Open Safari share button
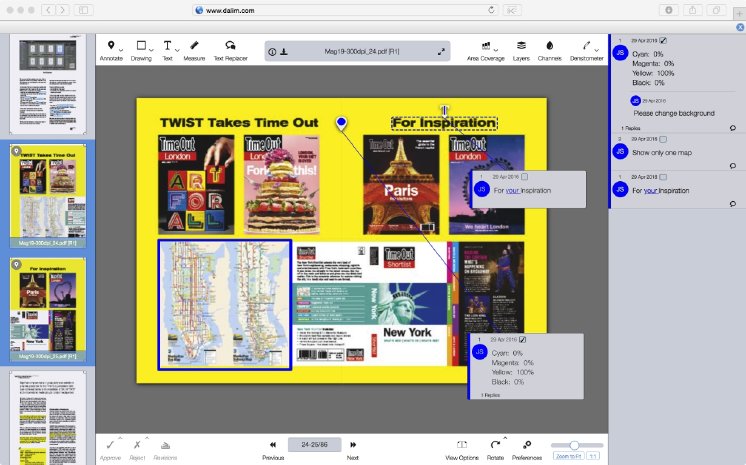 693,10
